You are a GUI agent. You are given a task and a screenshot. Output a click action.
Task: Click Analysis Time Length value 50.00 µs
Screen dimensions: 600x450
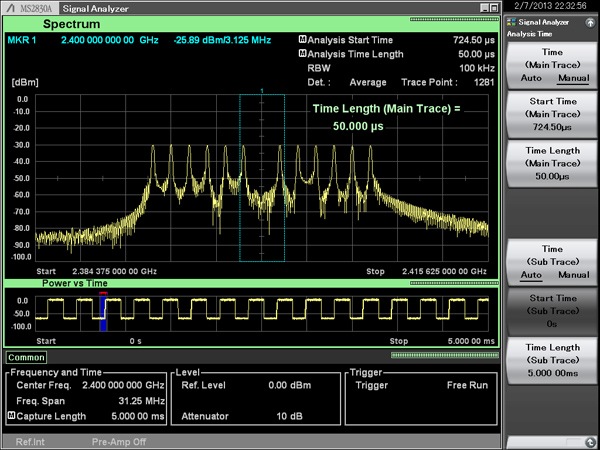click(476, 54)
